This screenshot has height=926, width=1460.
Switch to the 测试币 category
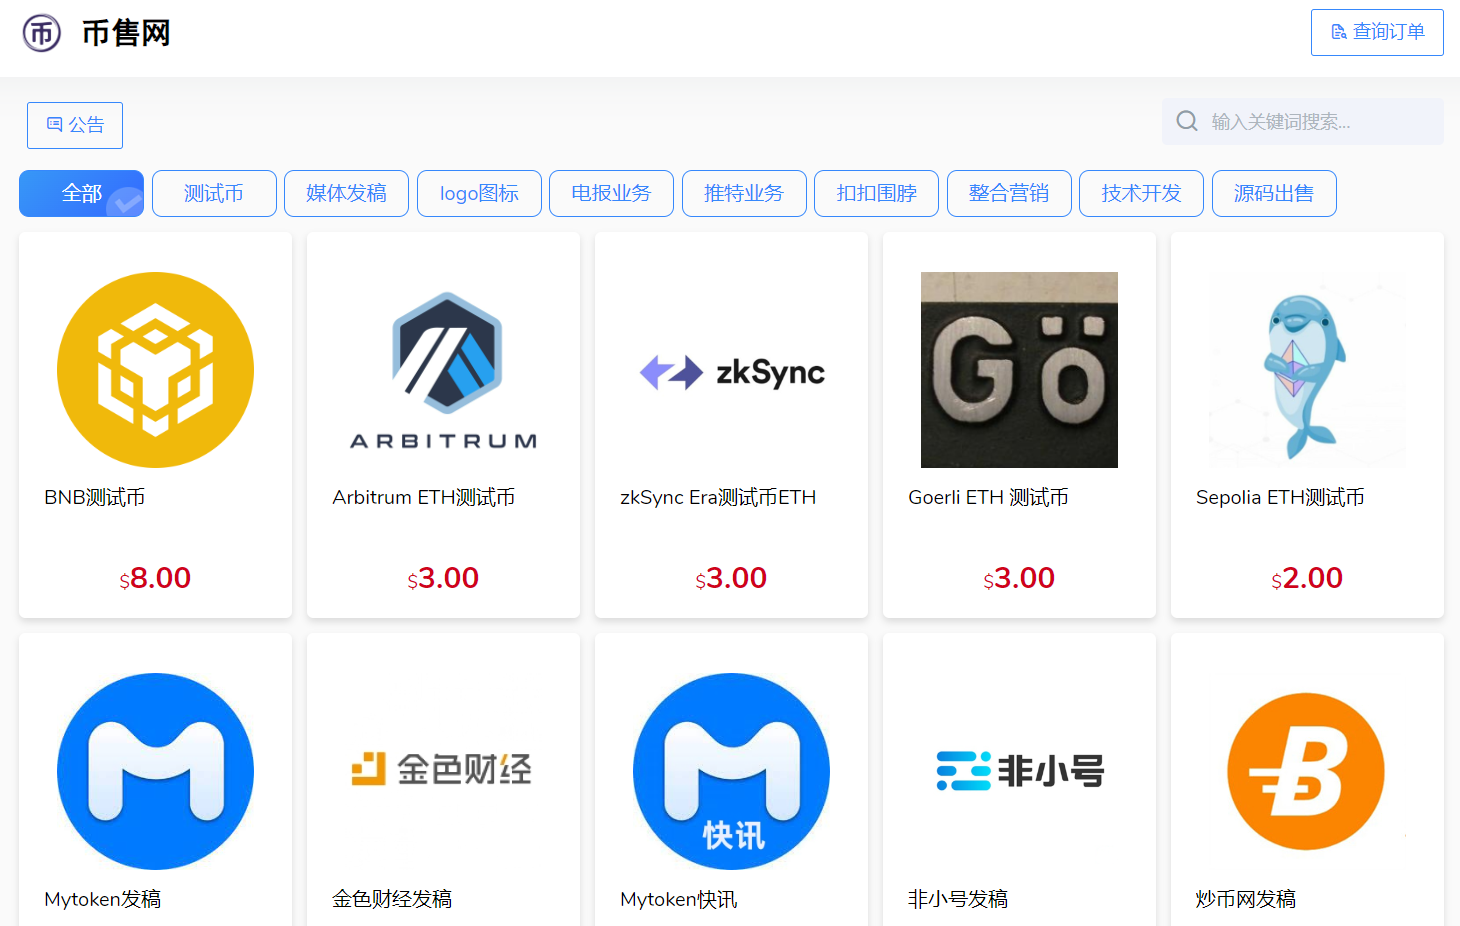click(214, 193)
